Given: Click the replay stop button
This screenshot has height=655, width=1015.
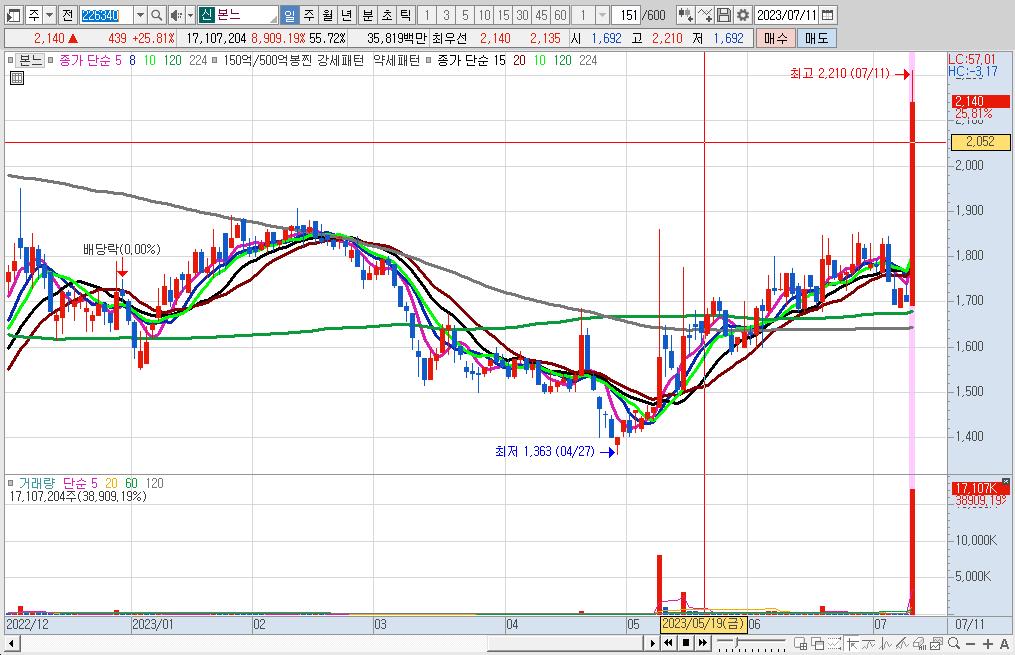Looking at the screenshot, I should tap(686, 643).
